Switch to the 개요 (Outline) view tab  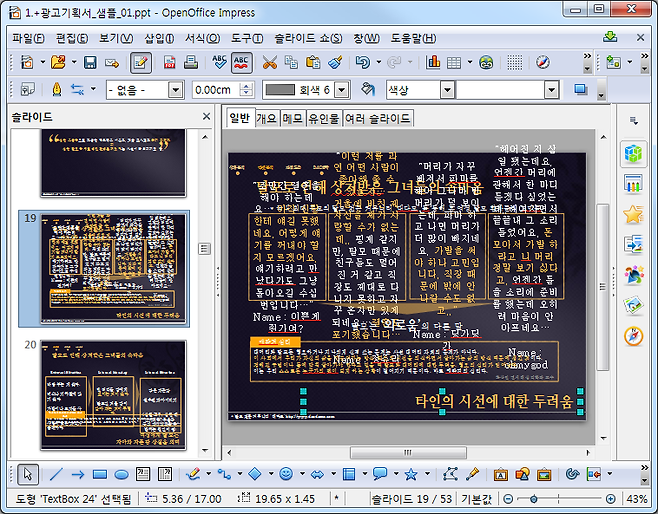[267, 118]
